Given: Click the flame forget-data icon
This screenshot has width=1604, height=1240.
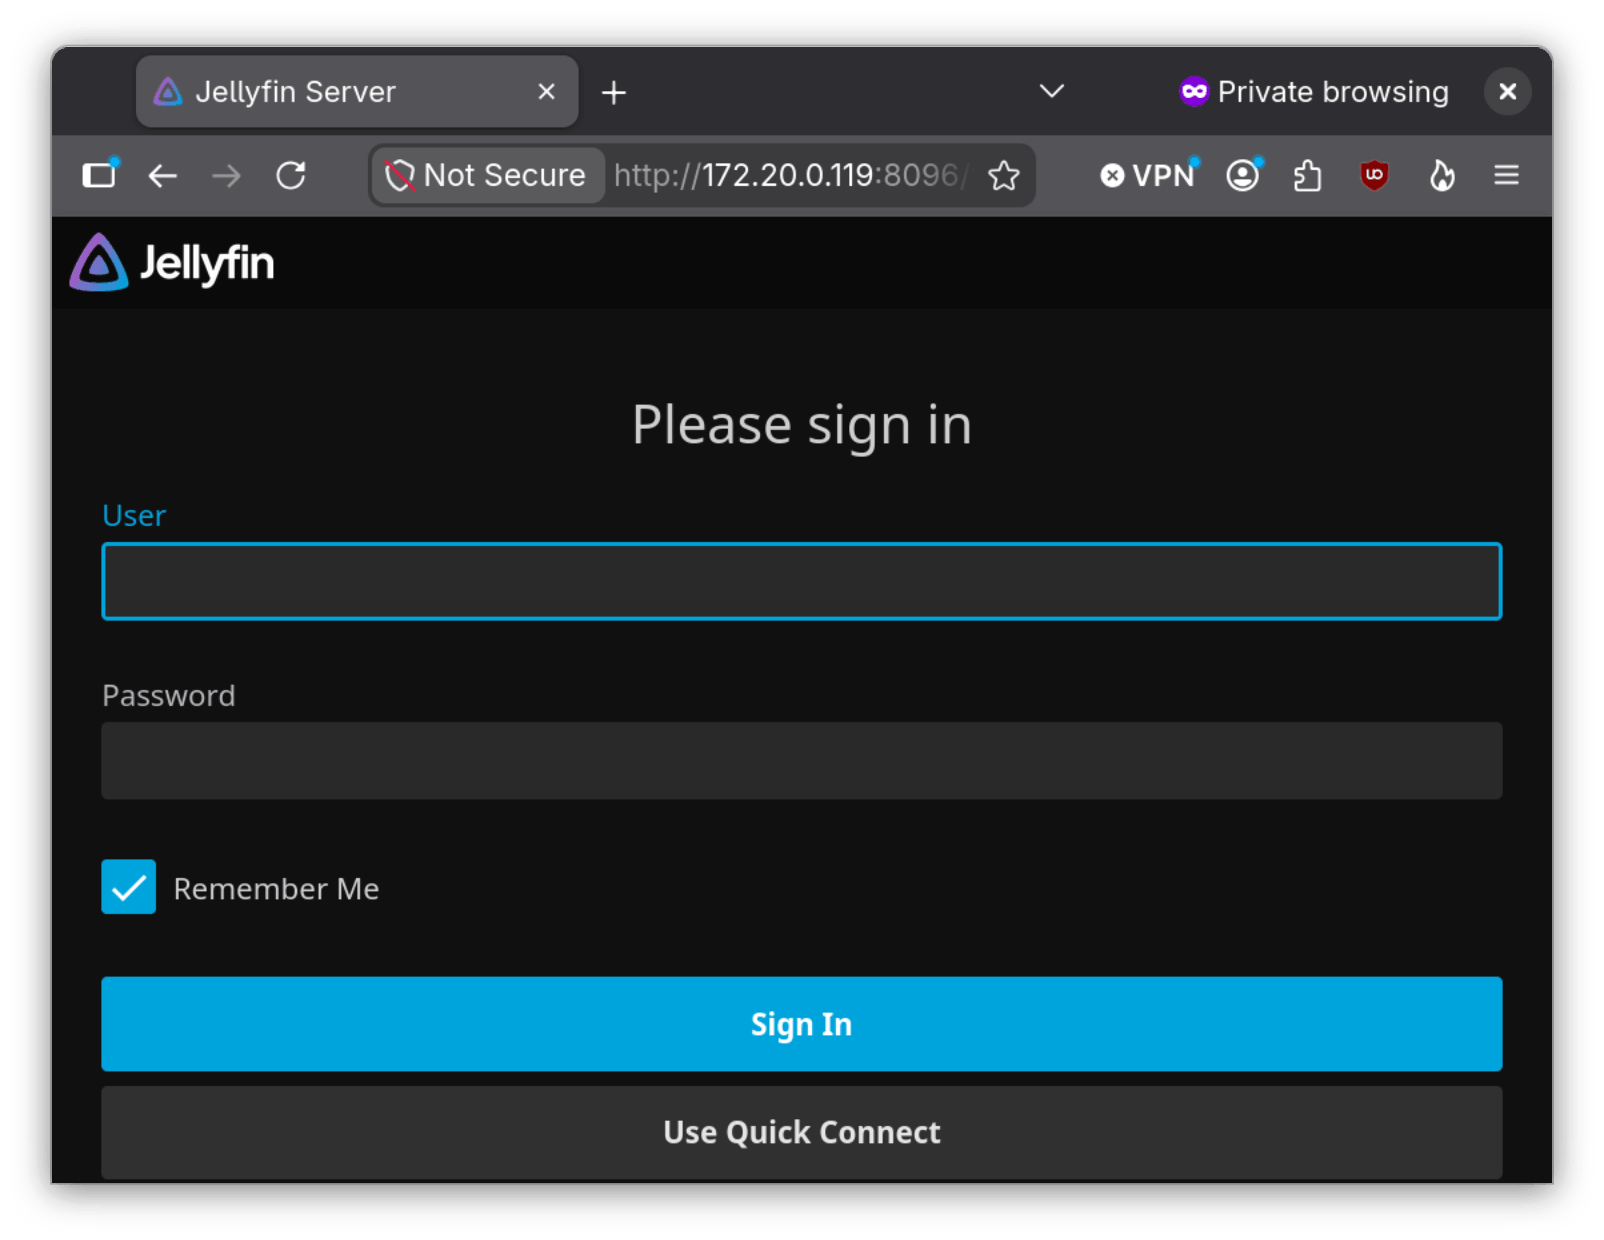Looking at the screenshot, I should (1442, 176).
